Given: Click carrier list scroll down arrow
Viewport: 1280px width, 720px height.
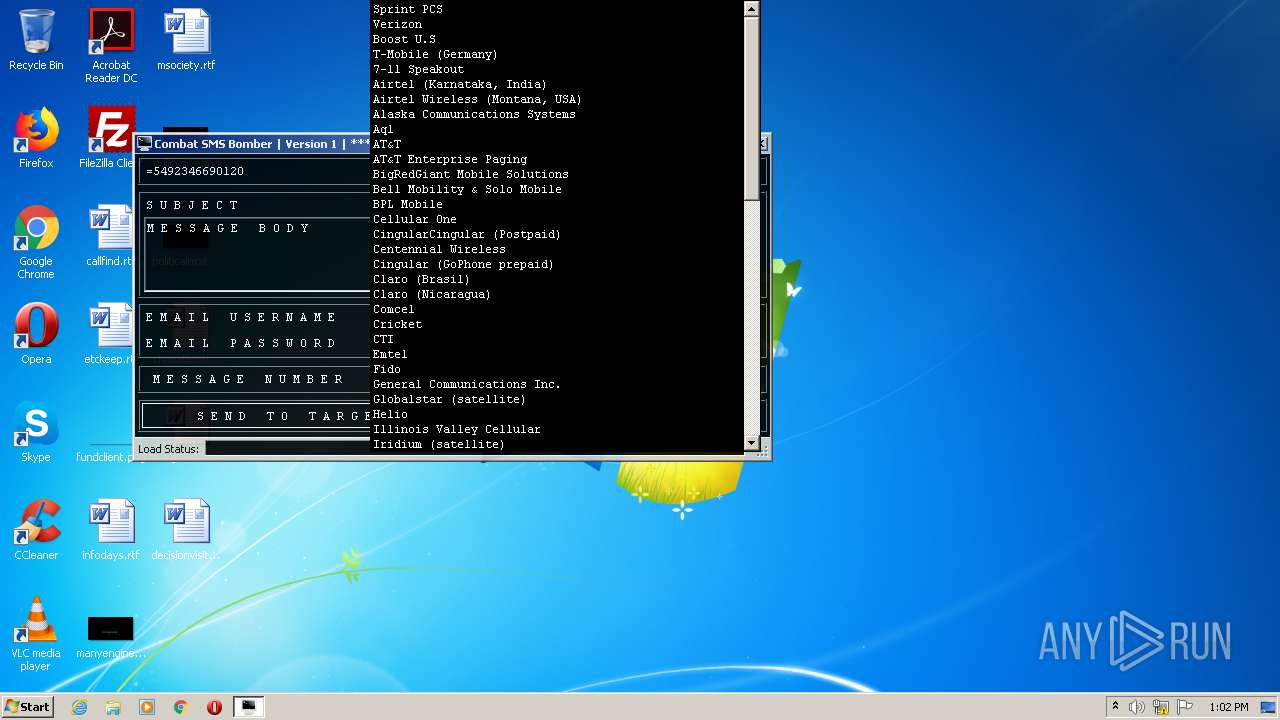Looking at the screenshot, I should pos(752,443).
